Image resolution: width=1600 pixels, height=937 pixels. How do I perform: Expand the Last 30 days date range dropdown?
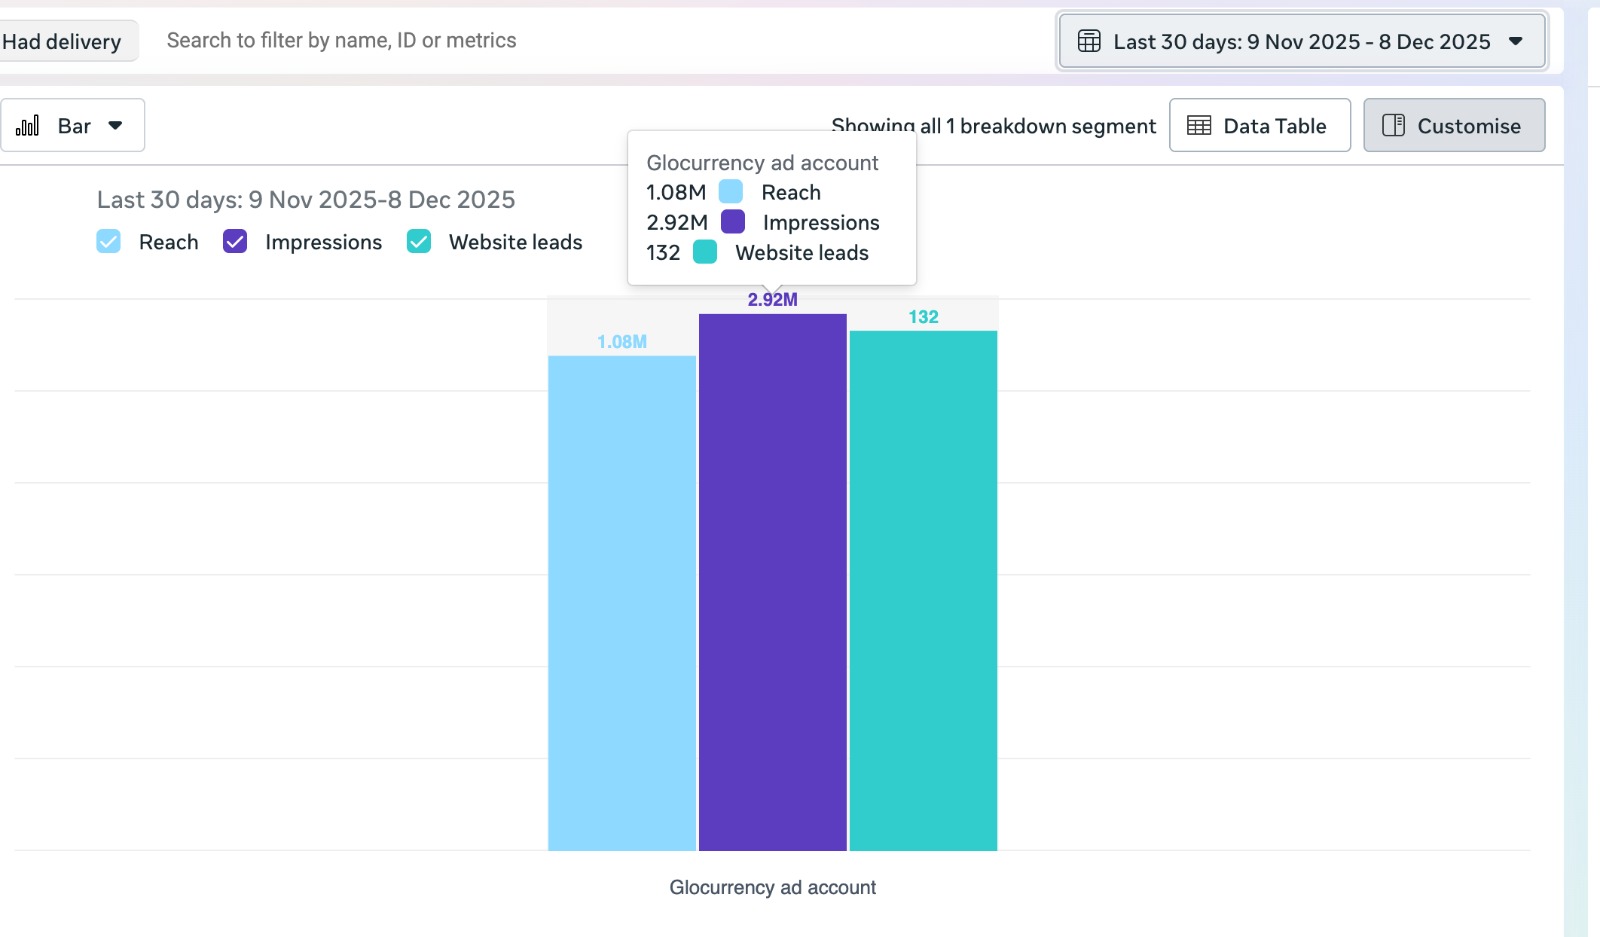click(1515, 42)
